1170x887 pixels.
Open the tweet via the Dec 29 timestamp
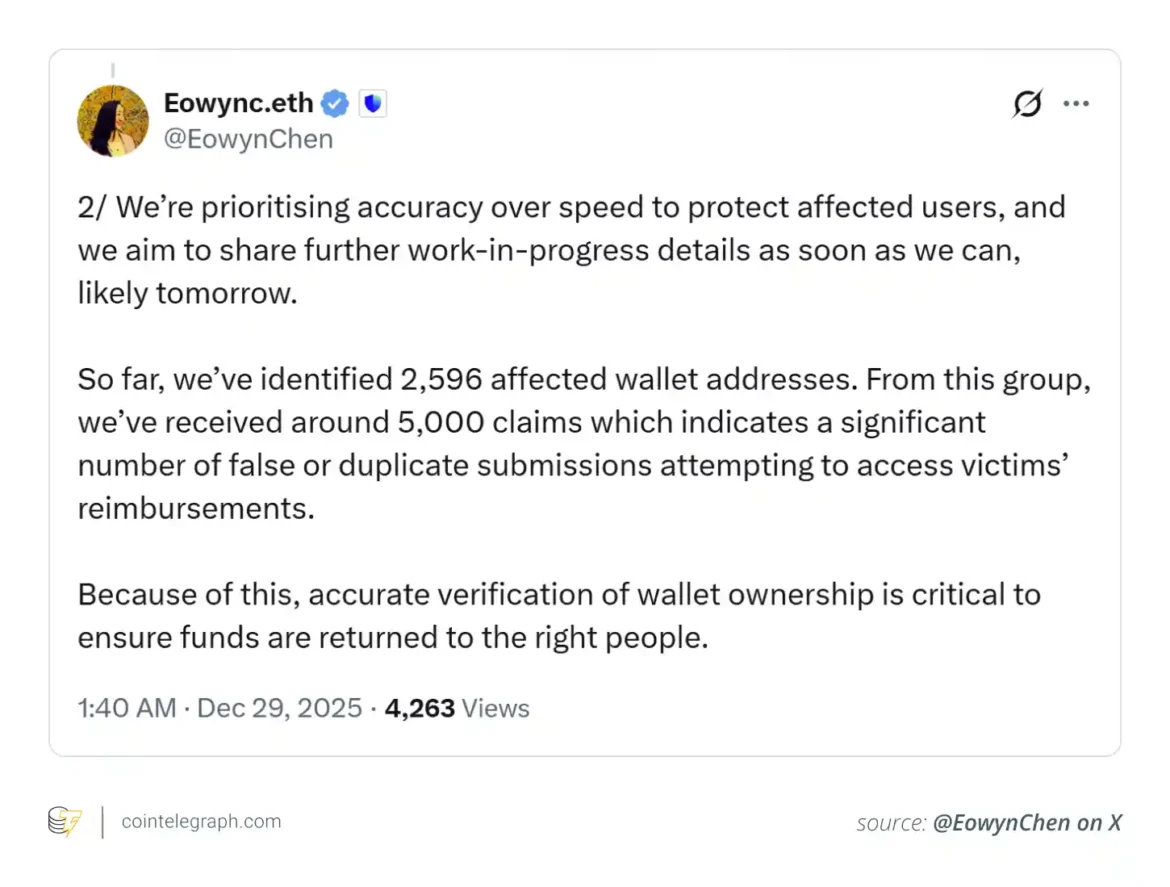pos(279,708)
